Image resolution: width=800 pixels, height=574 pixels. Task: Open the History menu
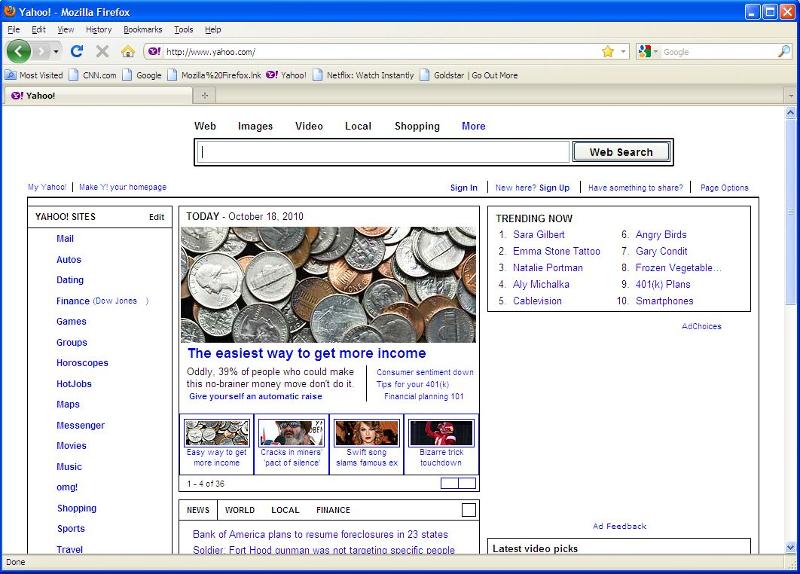tap(98, 30)
